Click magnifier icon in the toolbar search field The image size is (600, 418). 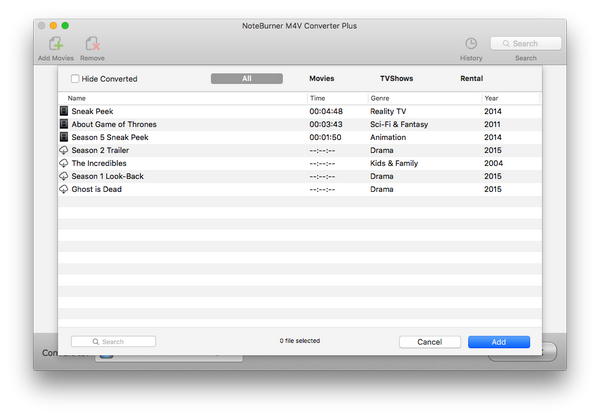click(506, 44)
